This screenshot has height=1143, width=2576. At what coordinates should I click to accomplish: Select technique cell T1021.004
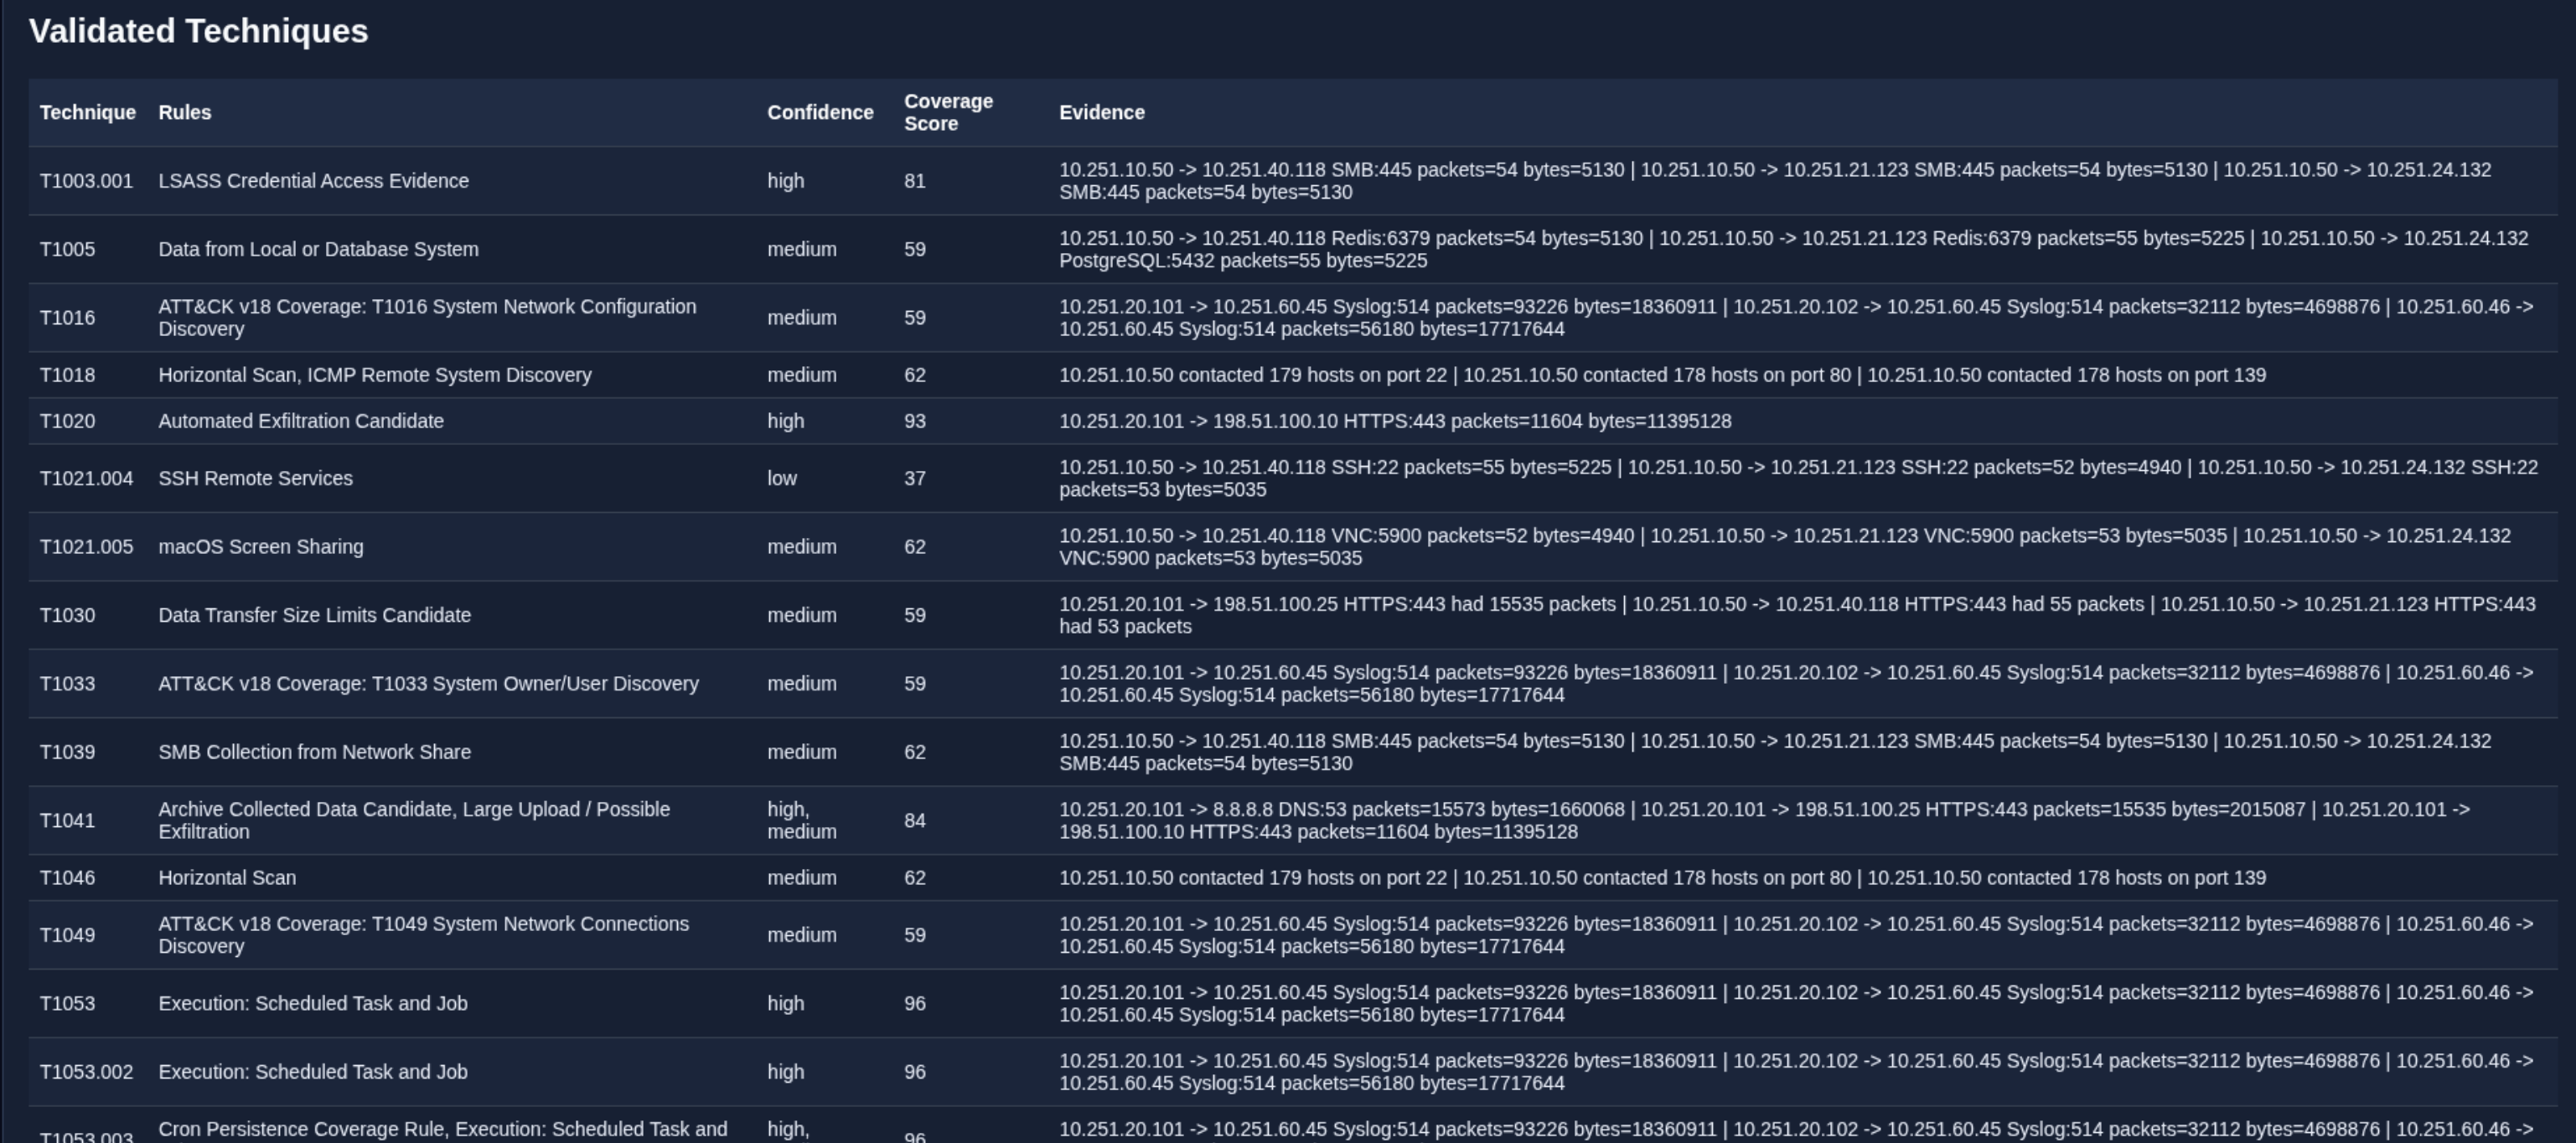tap(86, 479)
